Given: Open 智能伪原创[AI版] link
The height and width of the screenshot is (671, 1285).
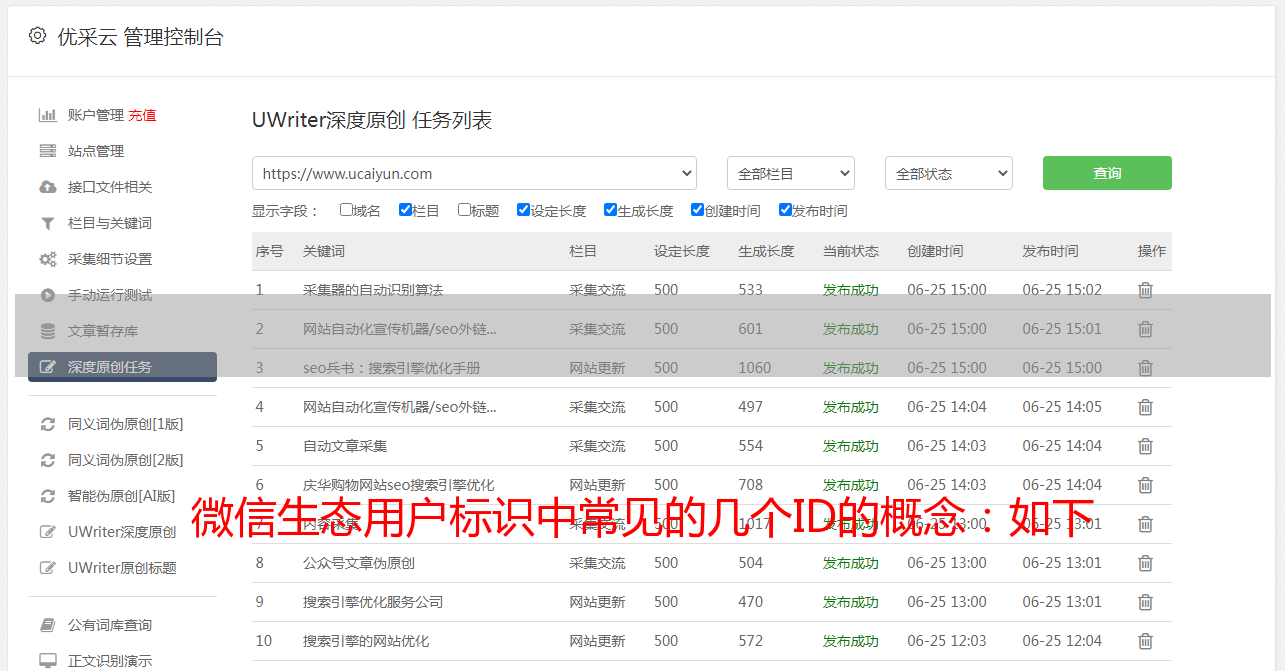Looking at the screenshot, I should tap(122, 496).
